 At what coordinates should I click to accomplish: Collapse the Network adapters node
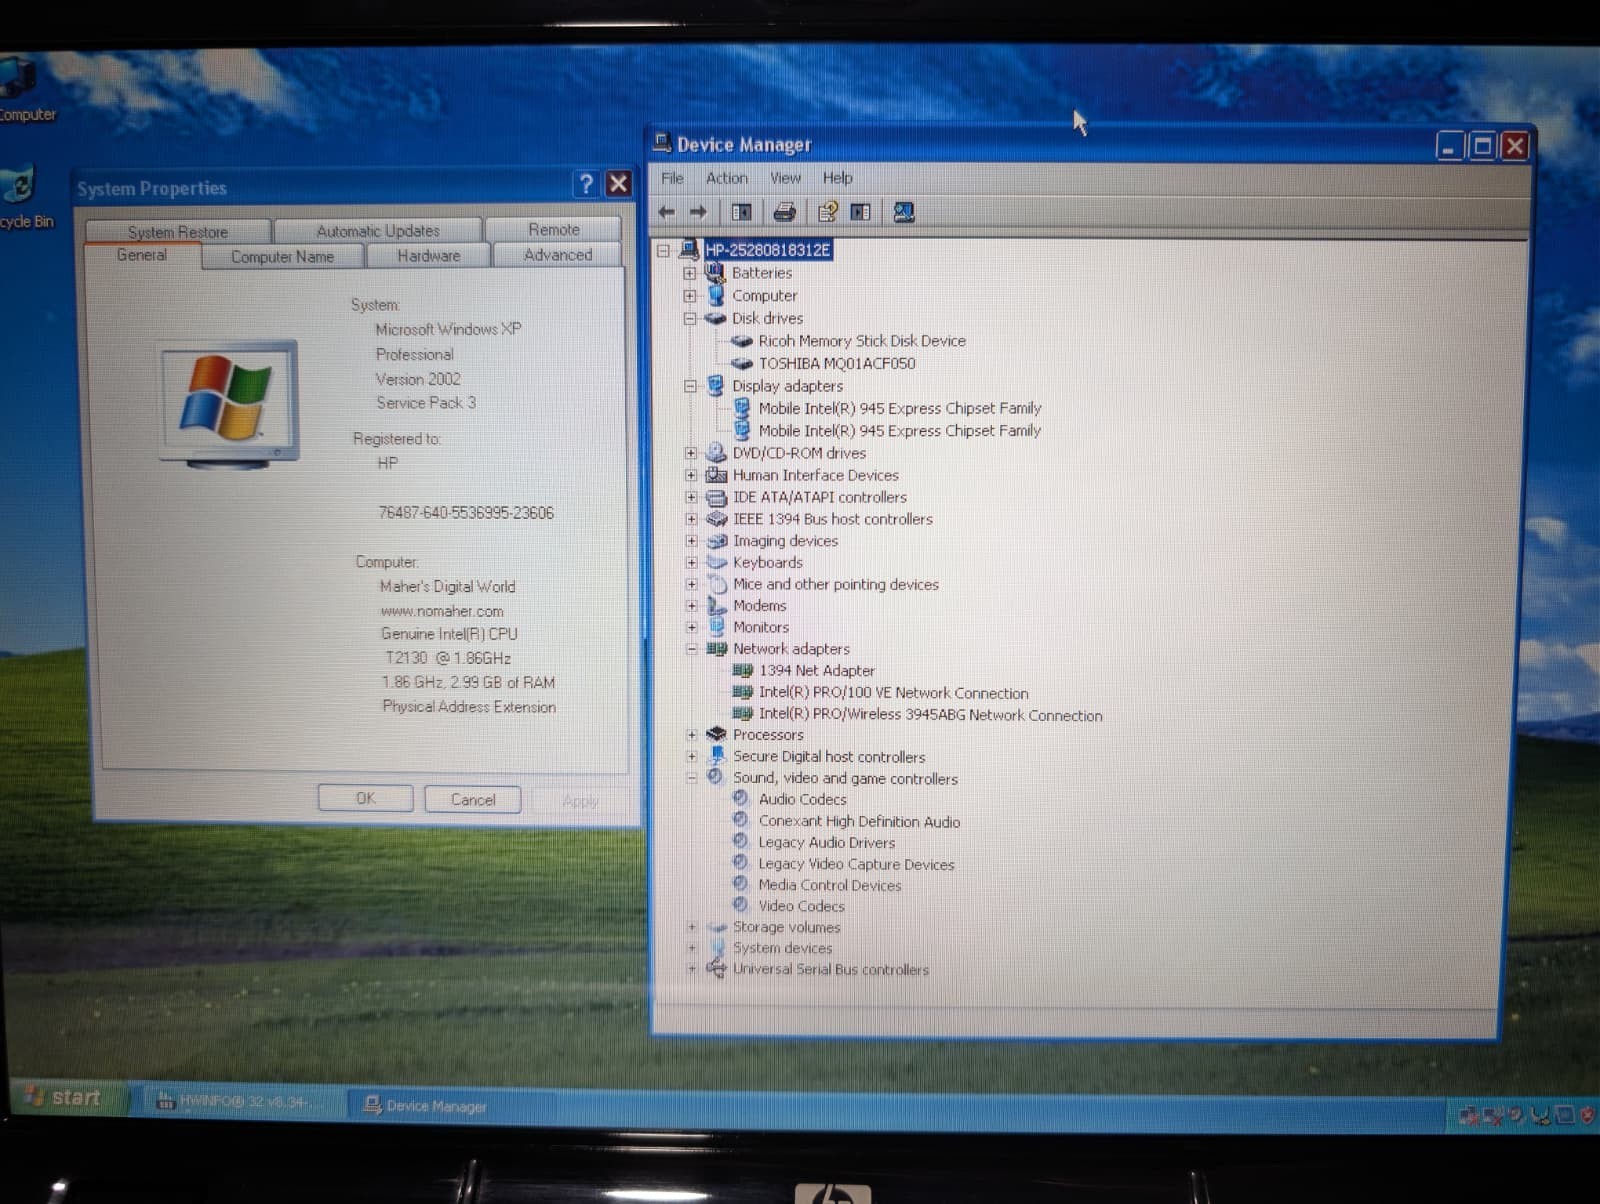(x=691, y=649)
